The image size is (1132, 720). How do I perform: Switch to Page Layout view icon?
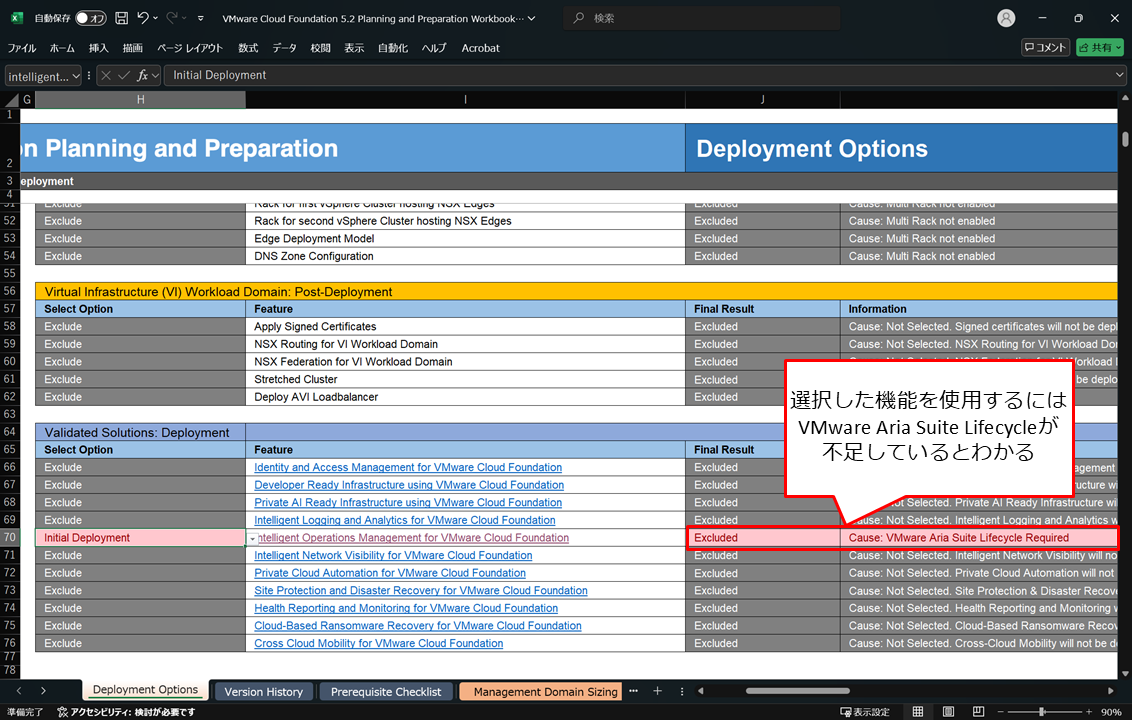coord(948,712)
